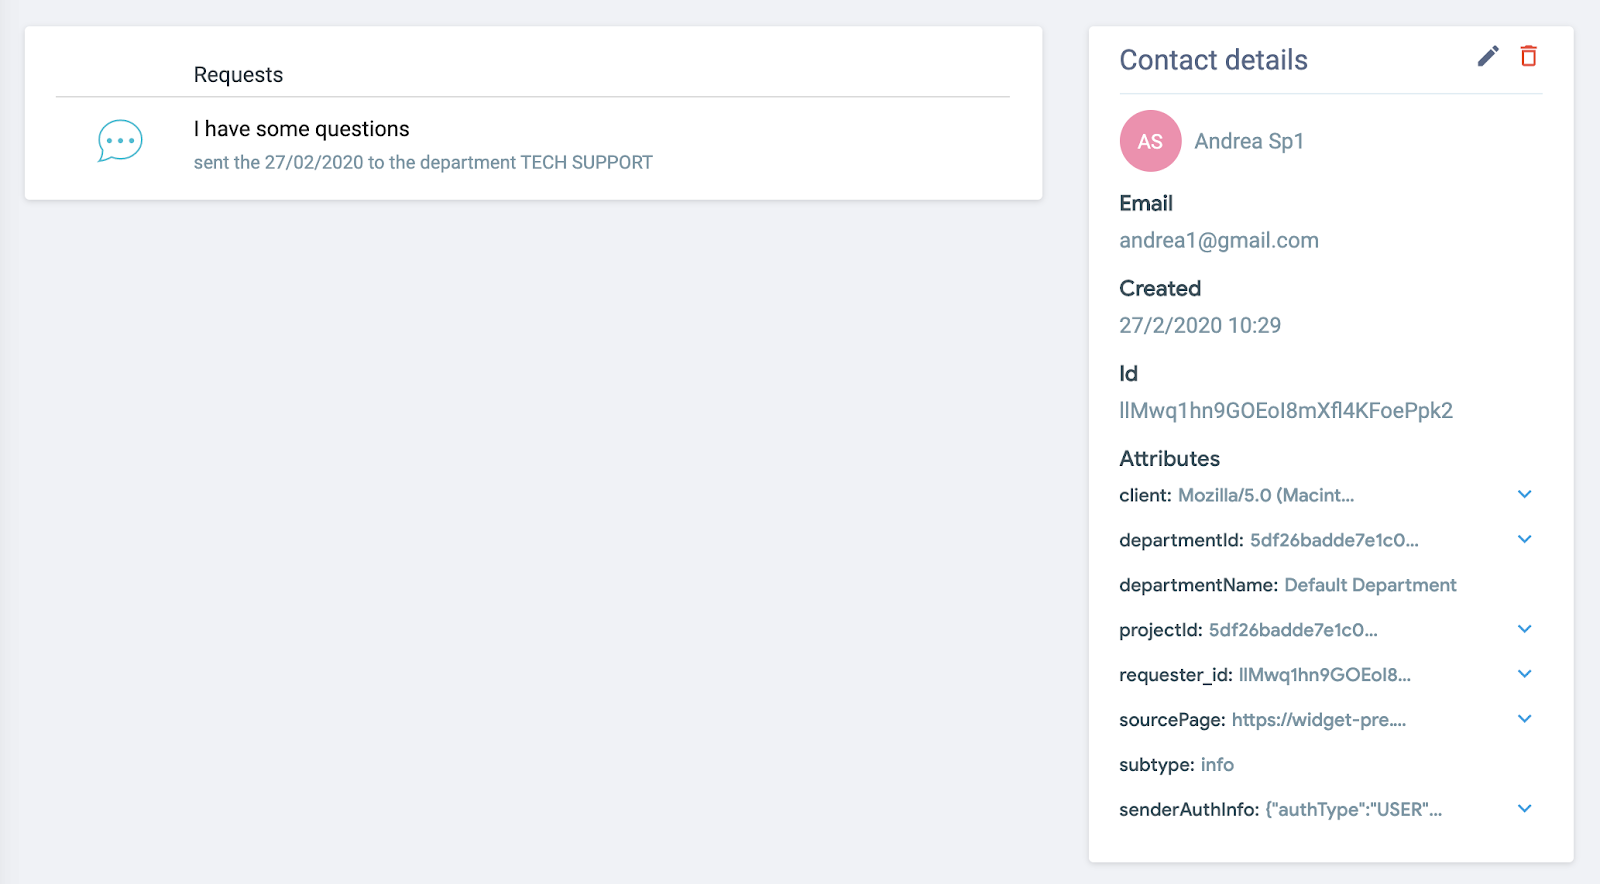Click the Created date 27/2/2020 10:29
Screen dimensions: 1600x884
tap(1199, 325)
